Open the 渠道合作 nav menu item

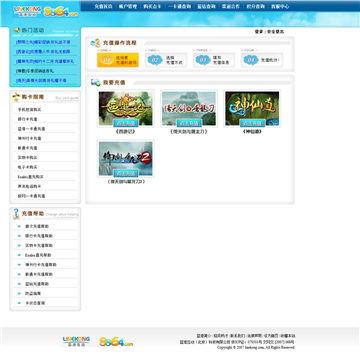click(x=231, y=6)
